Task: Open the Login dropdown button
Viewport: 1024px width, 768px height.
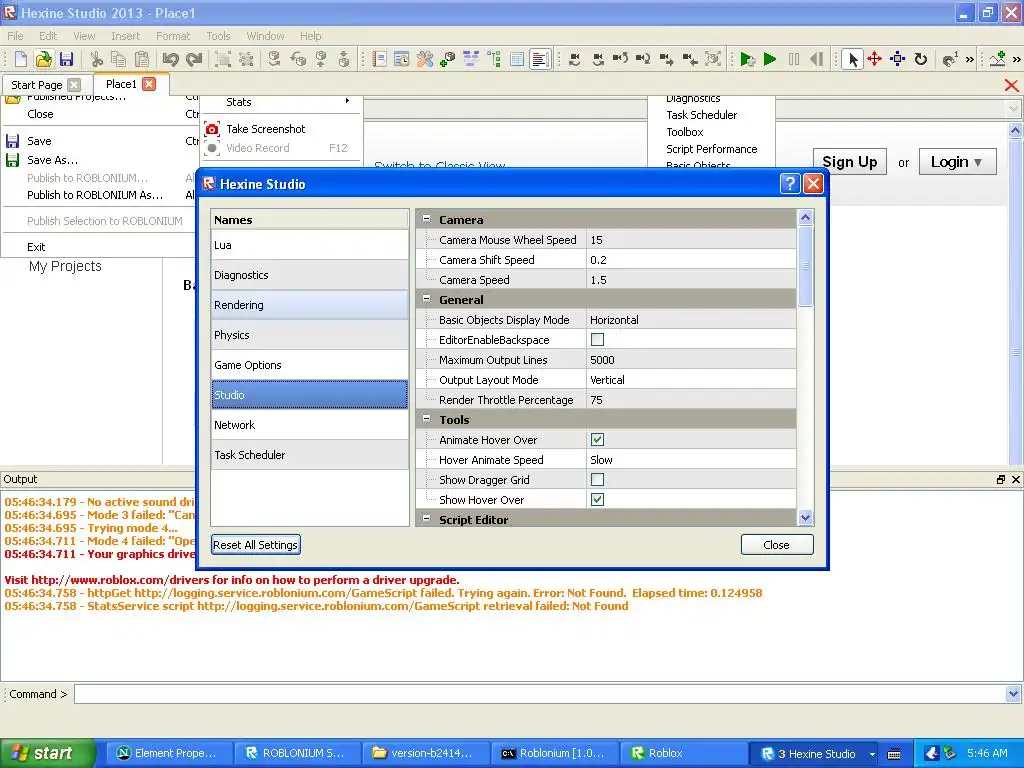Action: [x=957, y=162]
